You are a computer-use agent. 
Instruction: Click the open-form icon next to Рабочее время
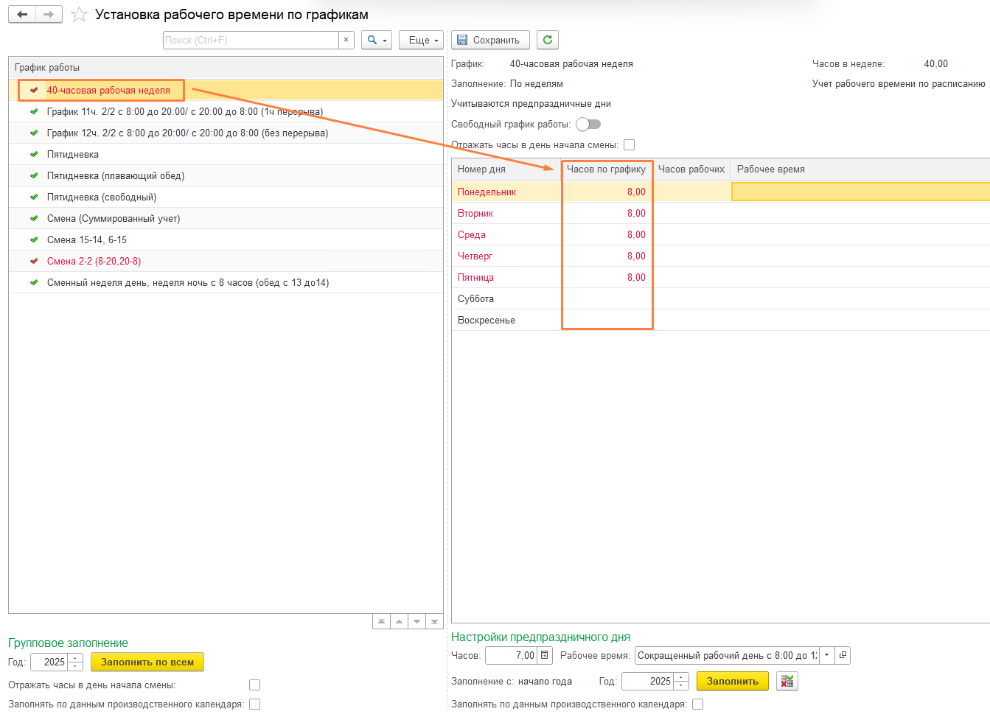[842, 656]
